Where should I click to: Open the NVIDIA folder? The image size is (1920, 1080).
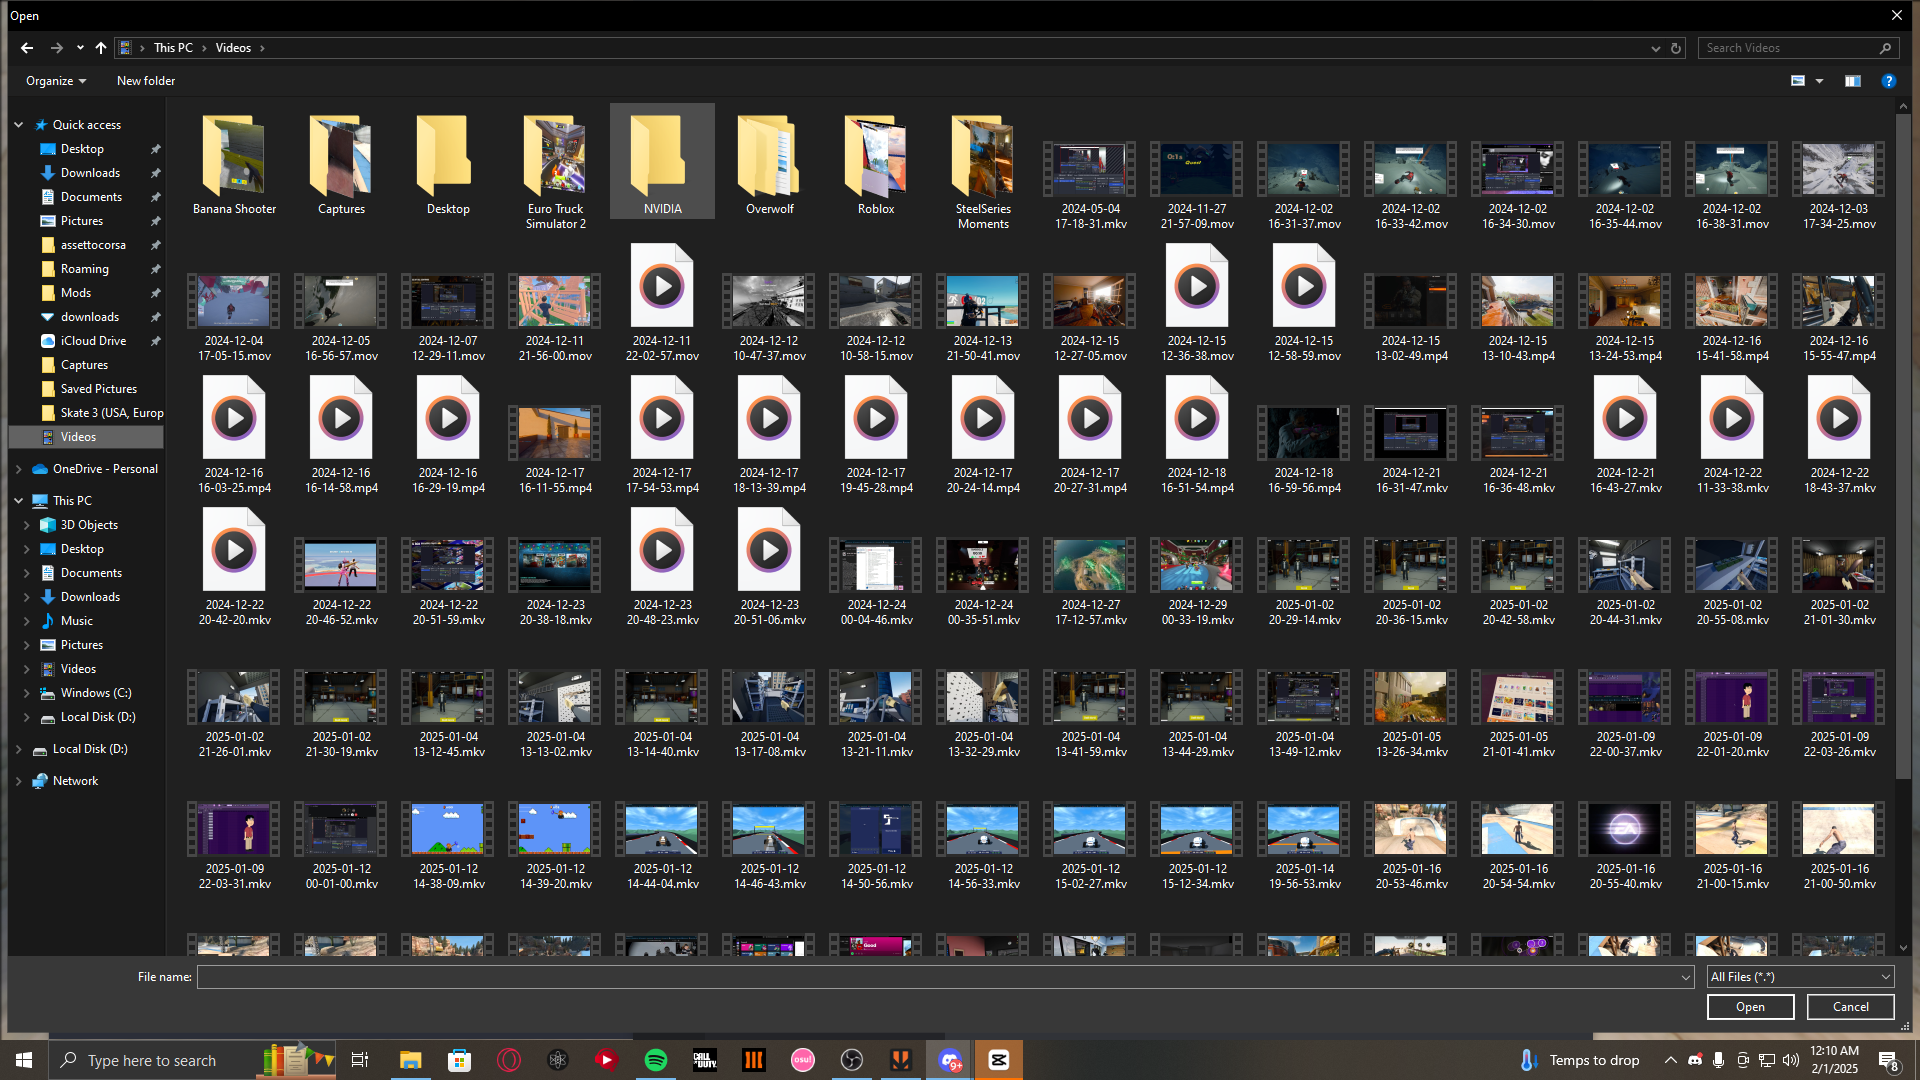click(662, 162)
